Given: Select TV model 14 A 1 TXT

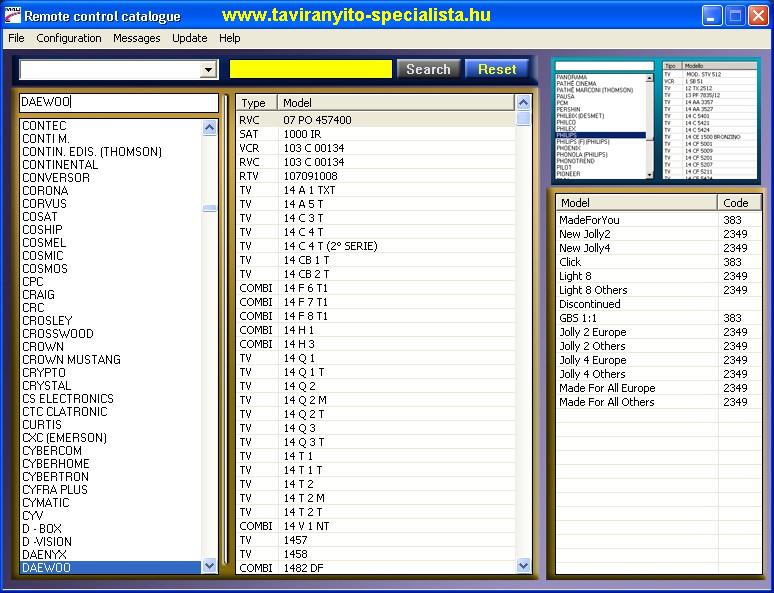Looking at the screenshot, I should 376,190.
